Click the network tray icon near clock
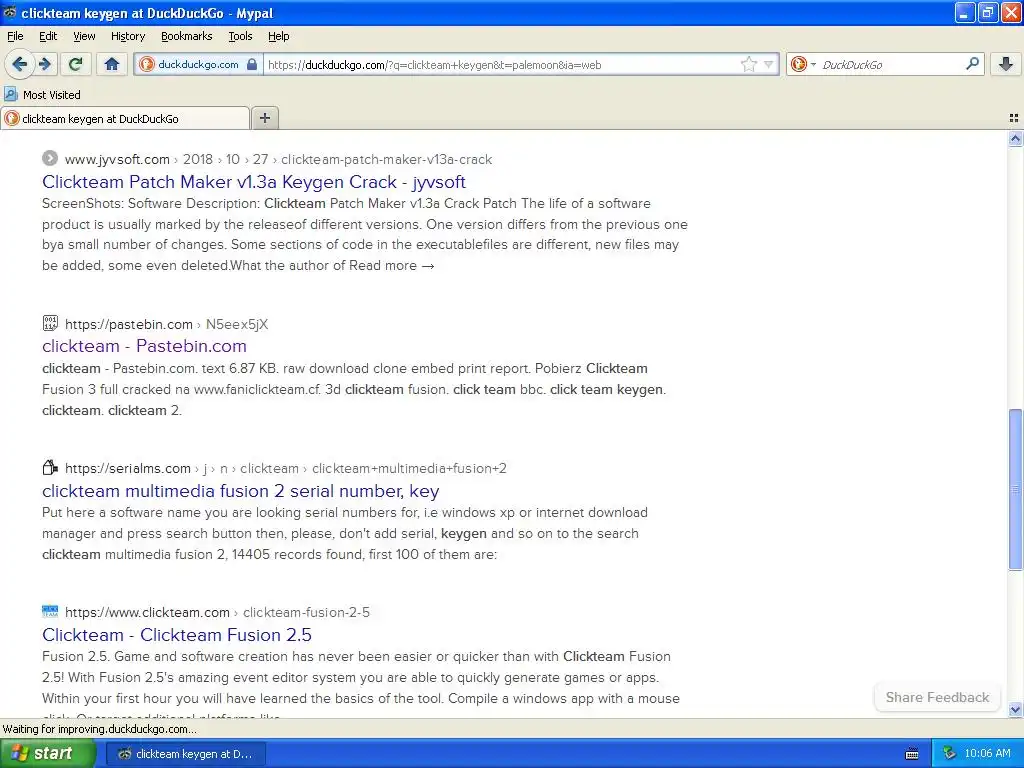This screenshot has height=768, width=1024. pos(949,754)
